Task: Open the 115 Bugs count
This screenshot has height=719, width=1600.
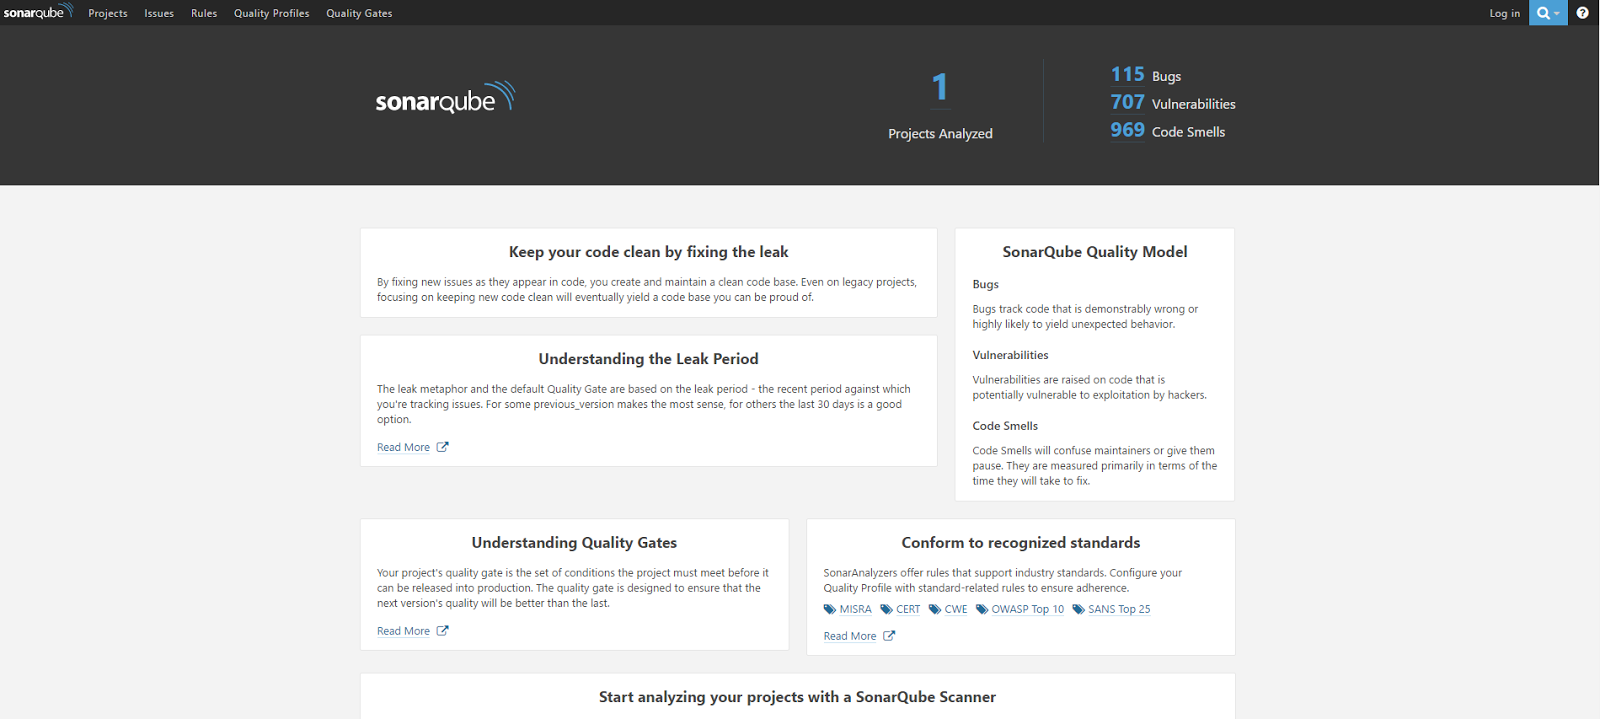Action: (x=1127, y=75)
